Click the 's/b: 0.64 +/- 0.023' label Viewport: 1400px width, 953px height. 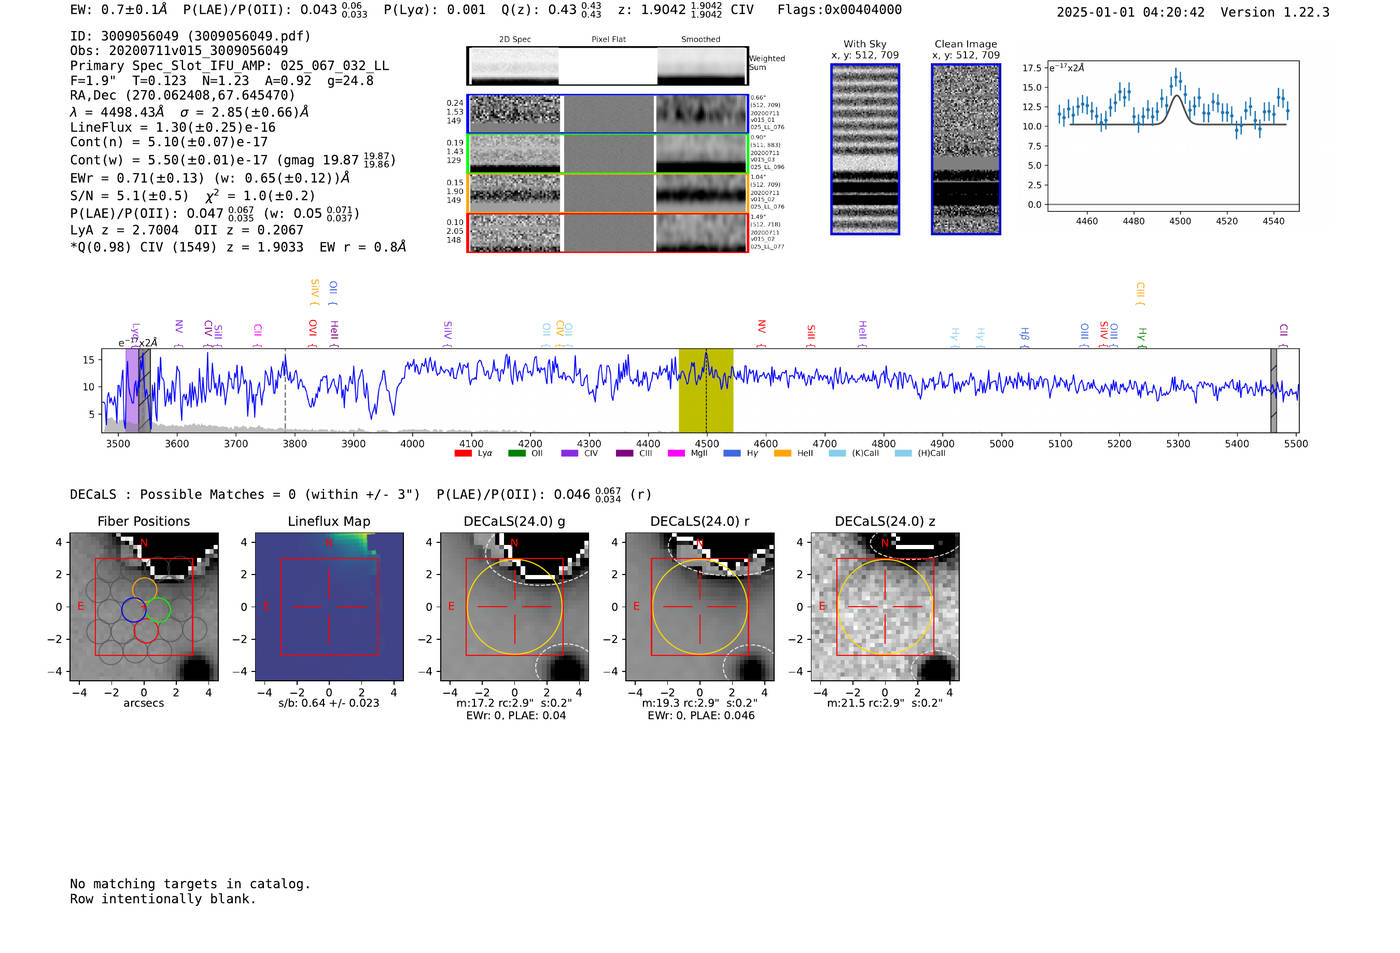click(x=329, y=703)
